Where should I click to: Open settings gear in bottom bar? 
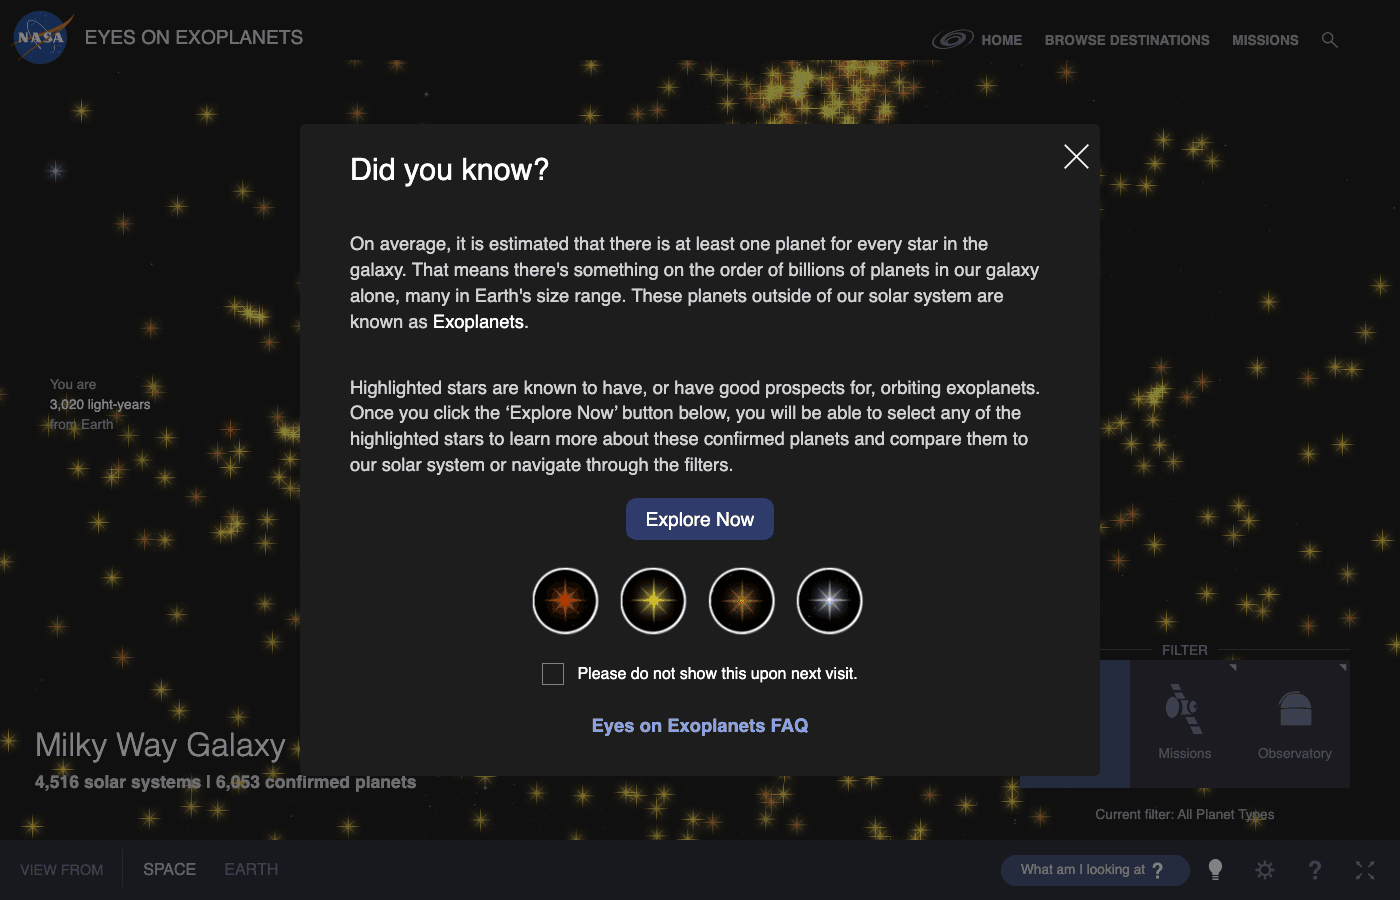pyautogui.click(x=1265, y=870)
